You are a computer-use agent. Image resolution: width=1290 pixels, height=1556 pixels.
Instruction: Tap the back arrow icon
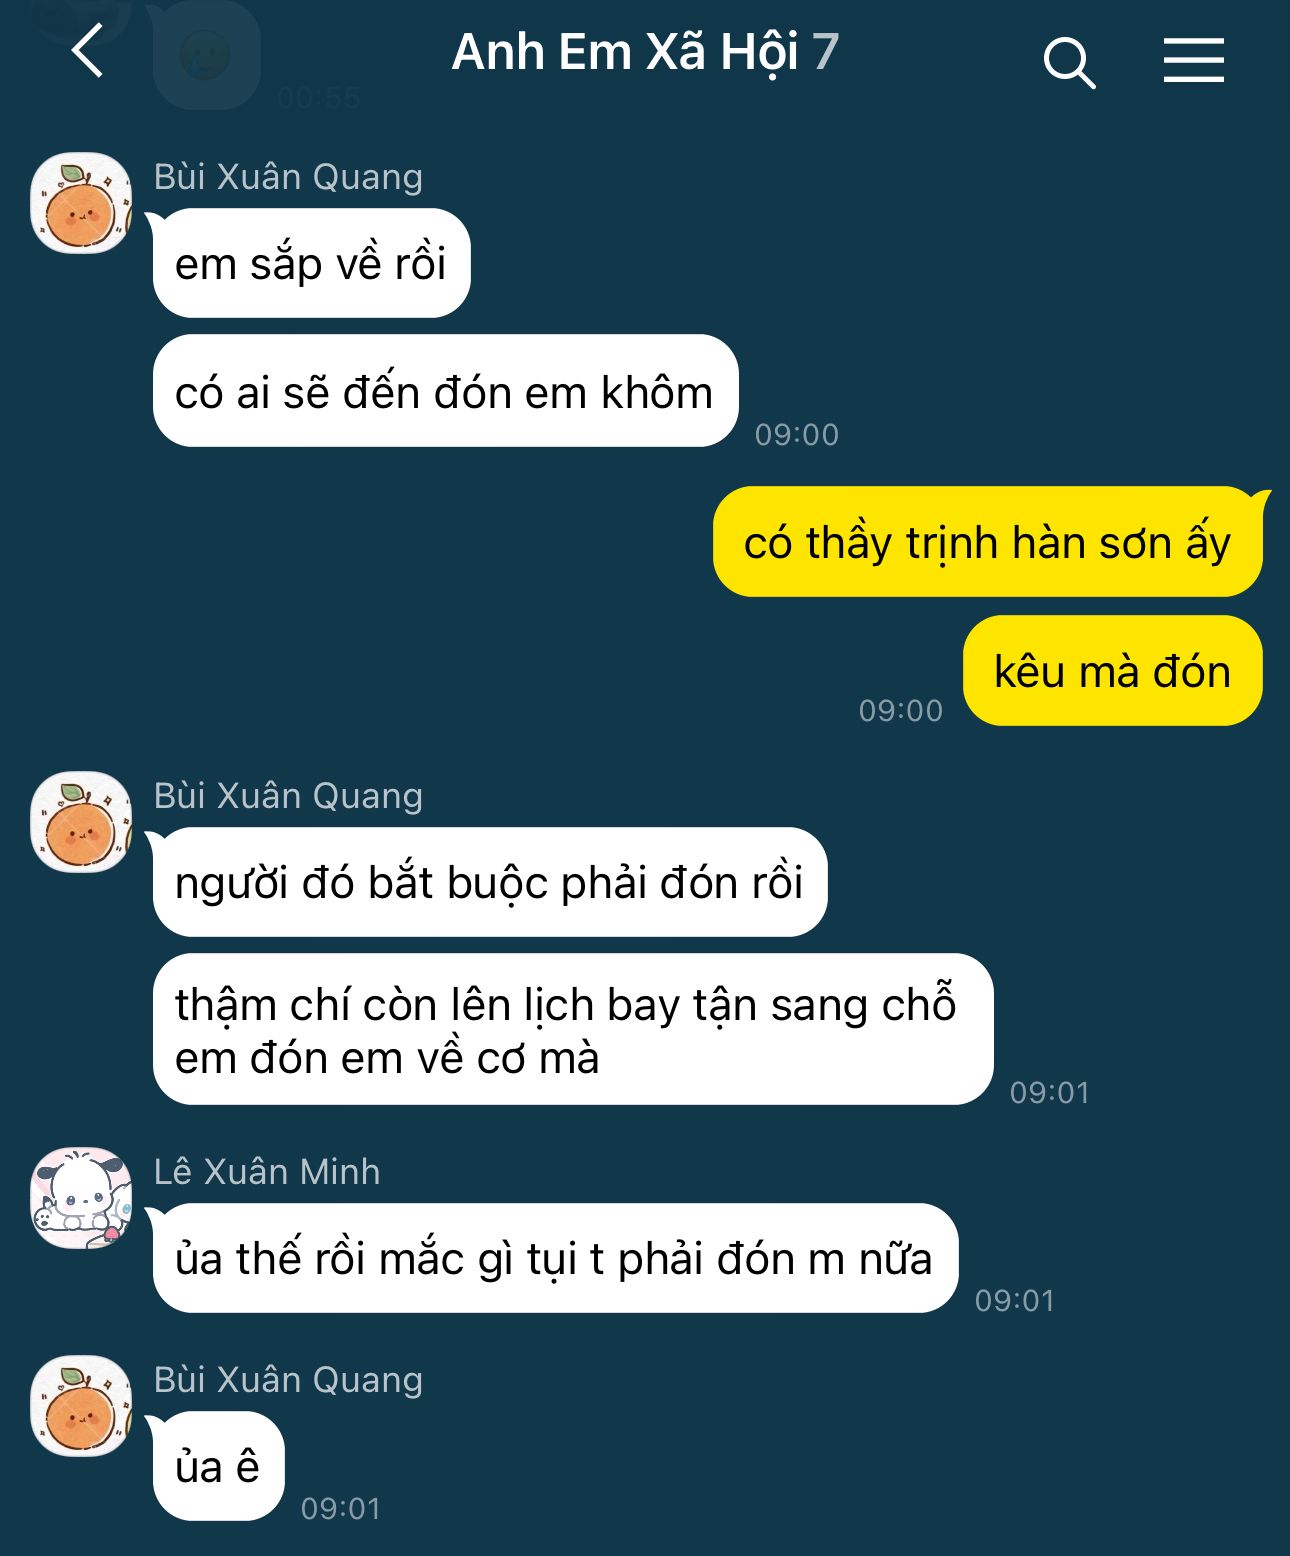click(88, 52)
